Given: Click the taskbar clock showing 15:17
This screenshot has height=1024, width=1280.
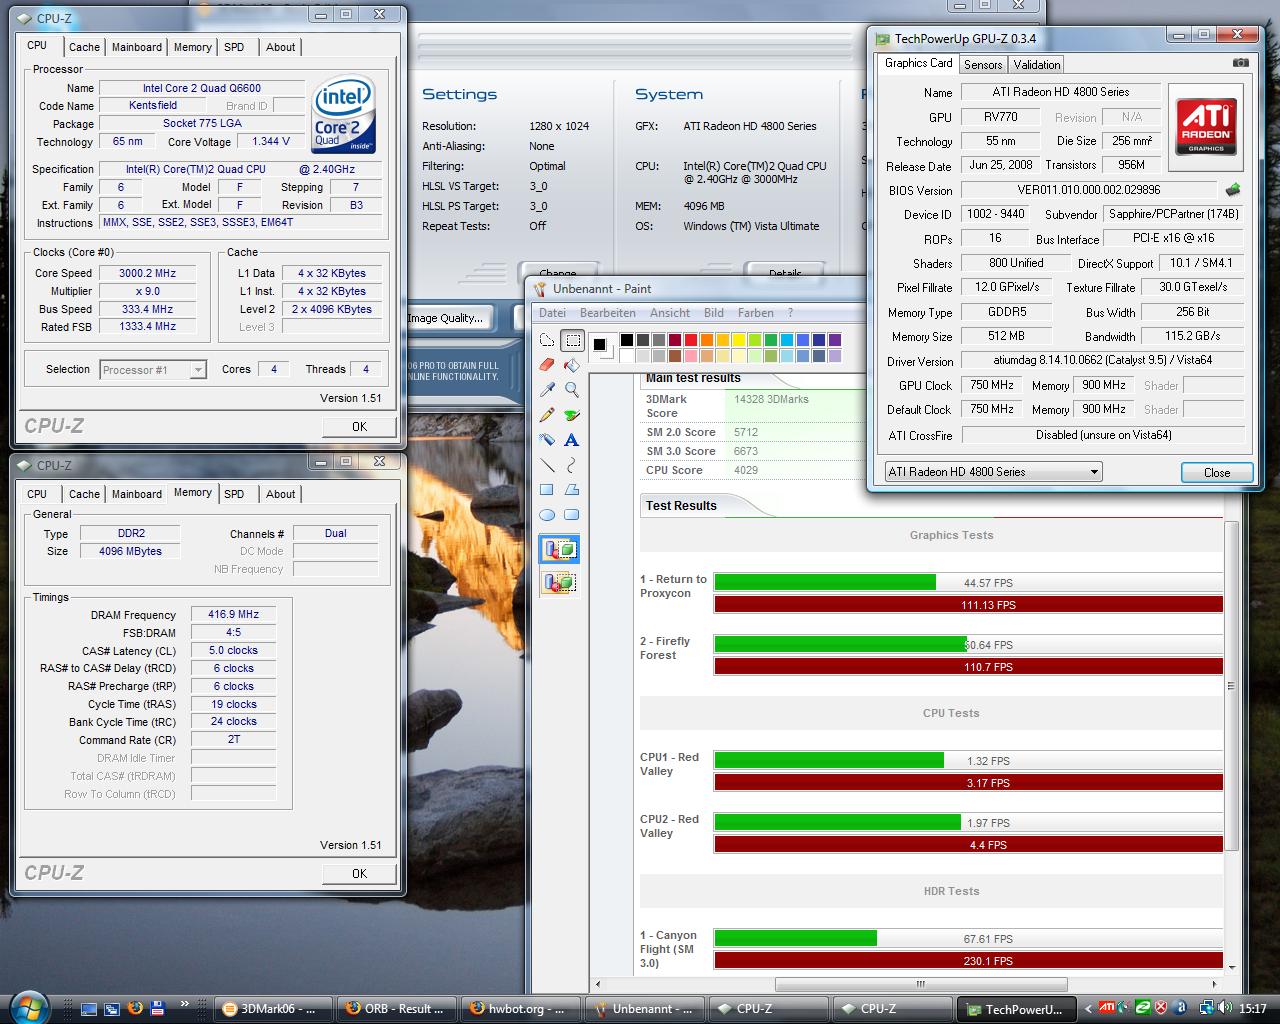Looking at the screenshot, I should tap(1252, 1009).
